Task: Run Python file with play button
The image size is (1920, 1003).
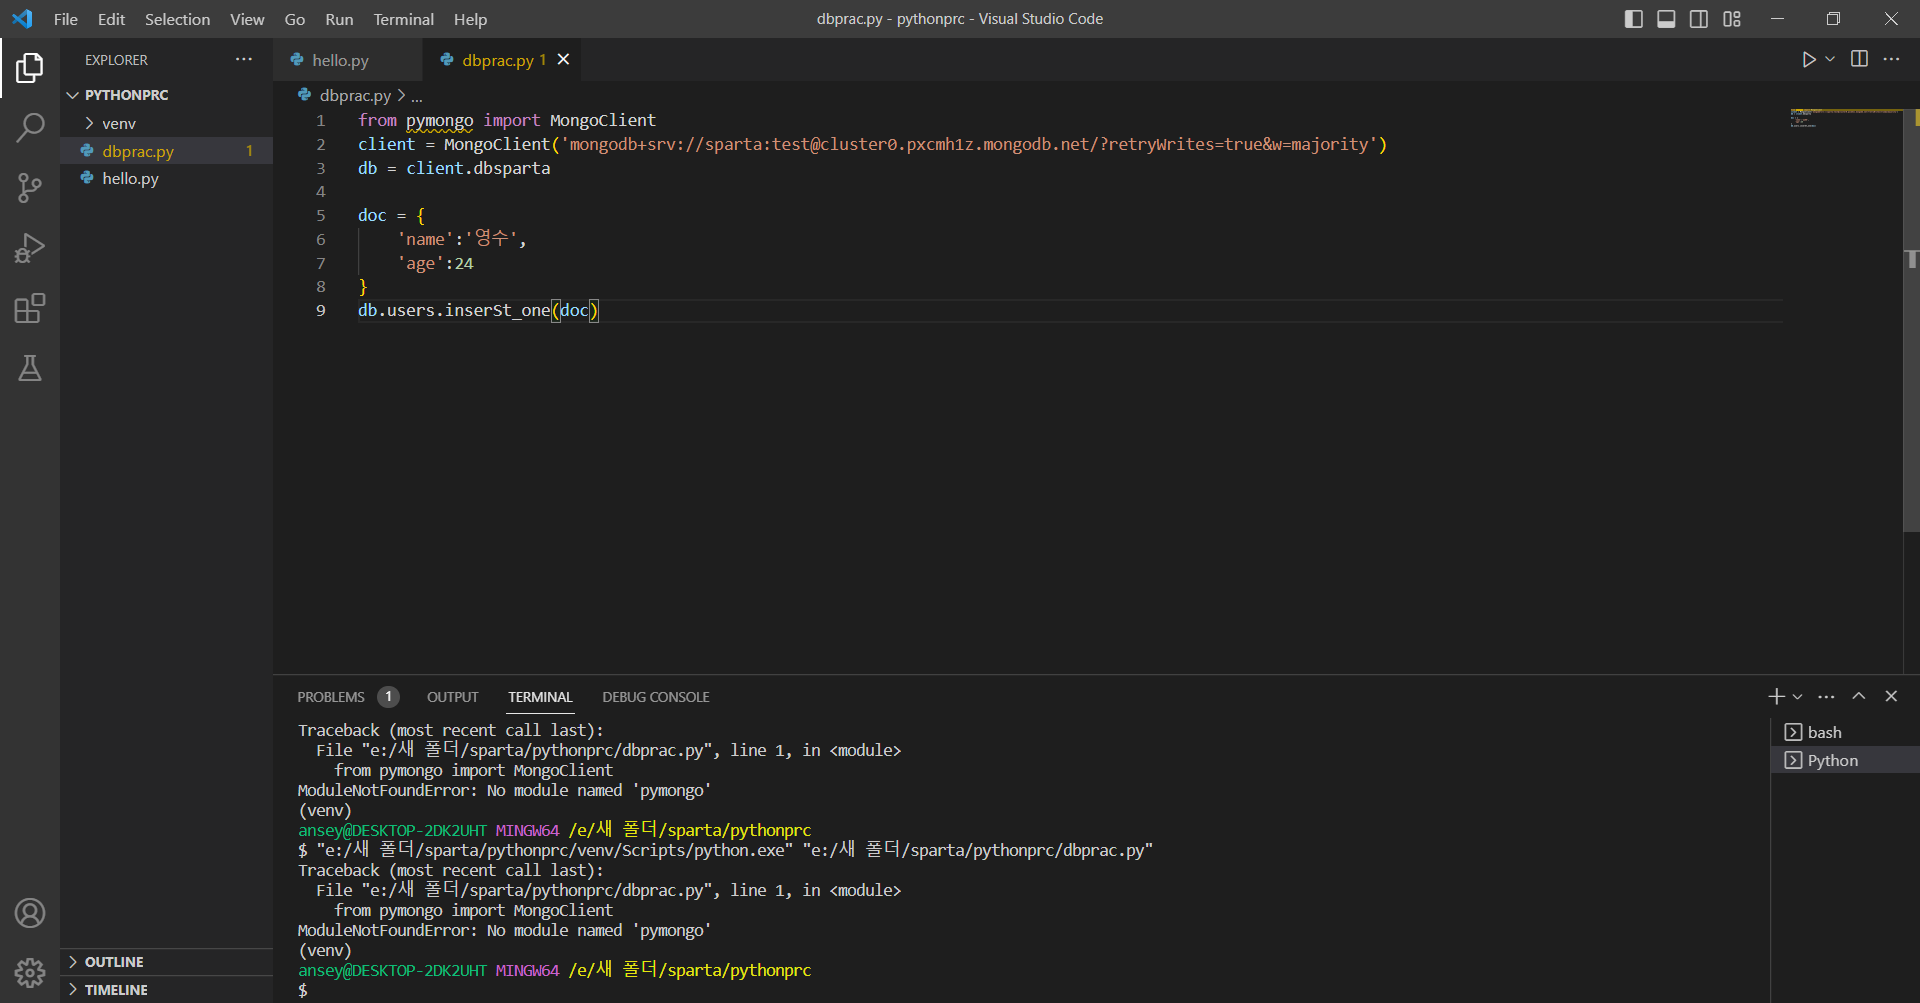Action: [1809, 60]
